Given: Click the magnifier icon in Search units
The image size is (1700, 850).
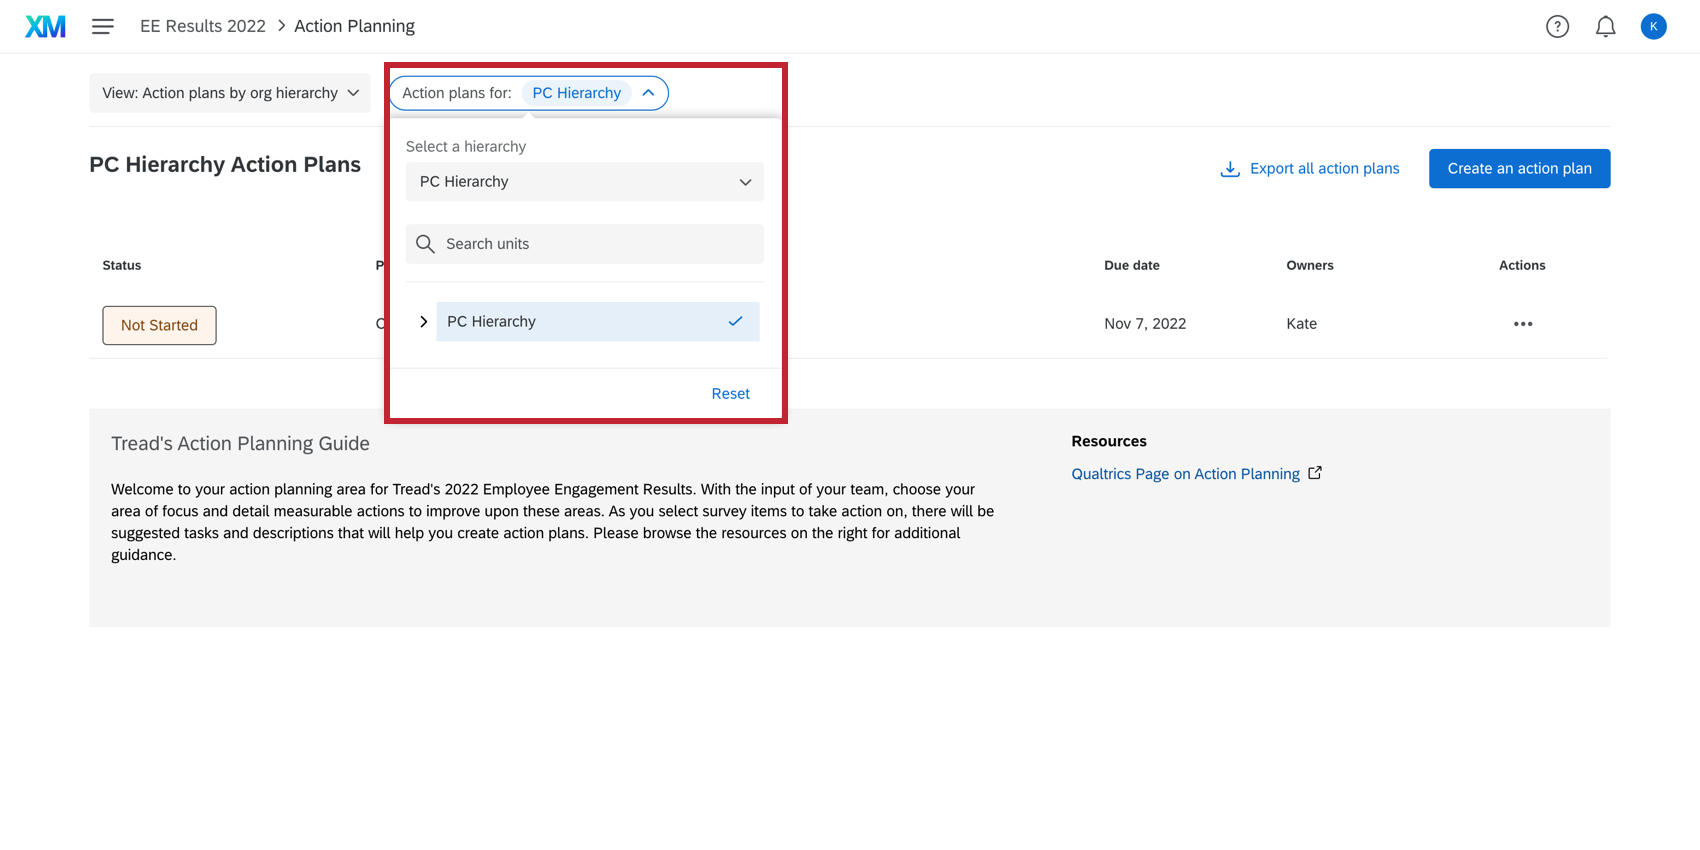Looking at the screenshot, I should pyautogui.click(x=425, y=244).
